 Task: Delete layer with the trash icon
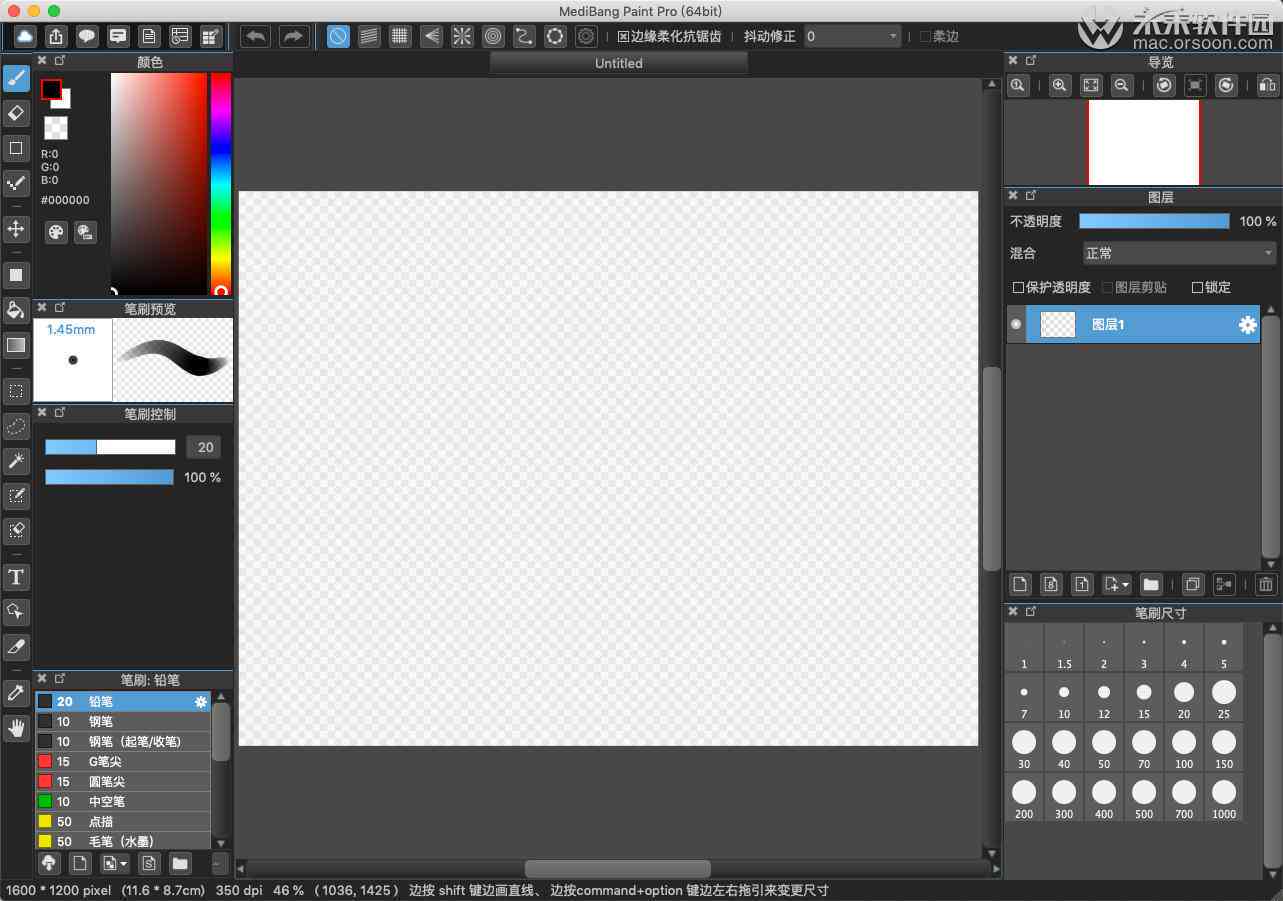pyautogui.click(x=1266, y=585)
